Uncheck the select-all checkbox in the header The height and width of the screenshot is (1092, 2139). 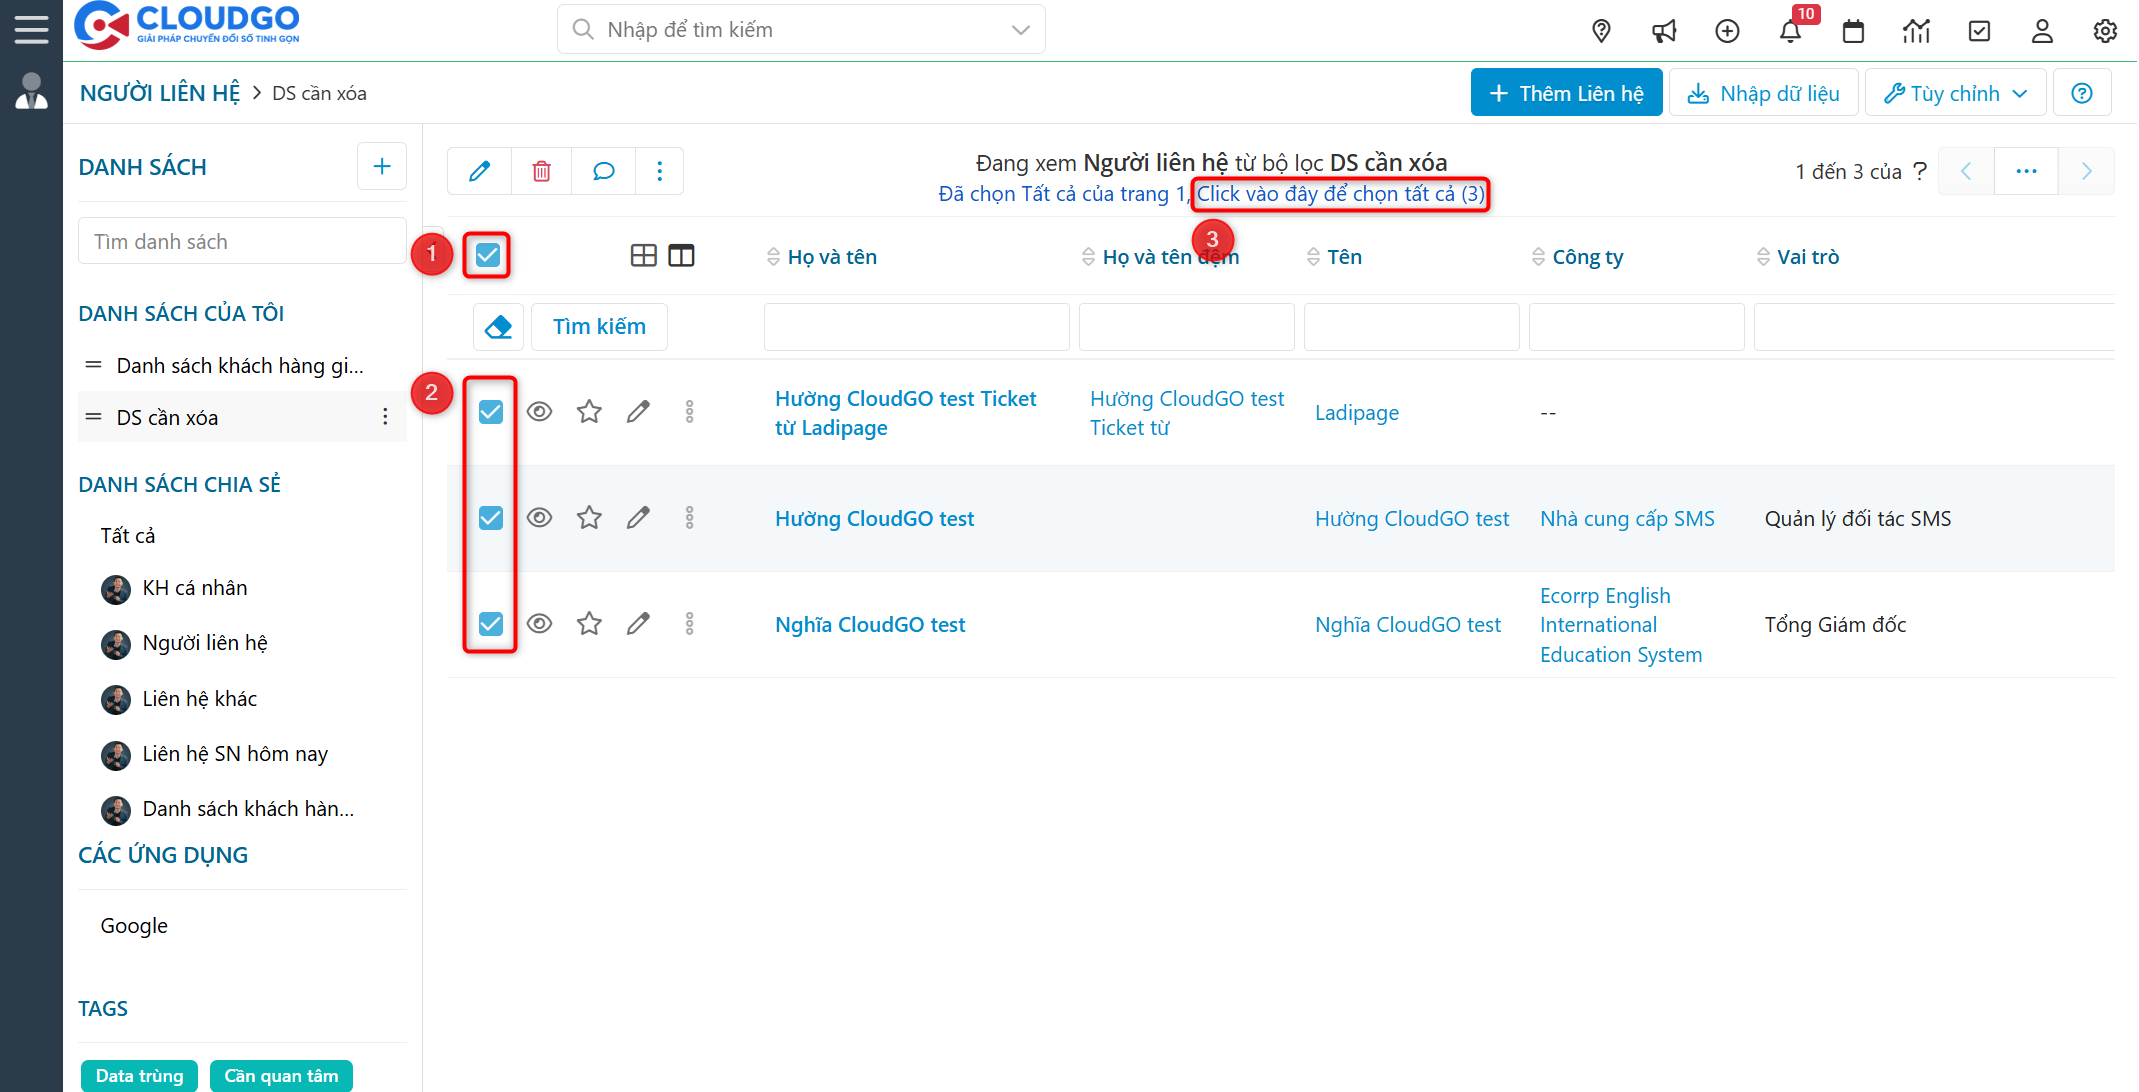487,255
